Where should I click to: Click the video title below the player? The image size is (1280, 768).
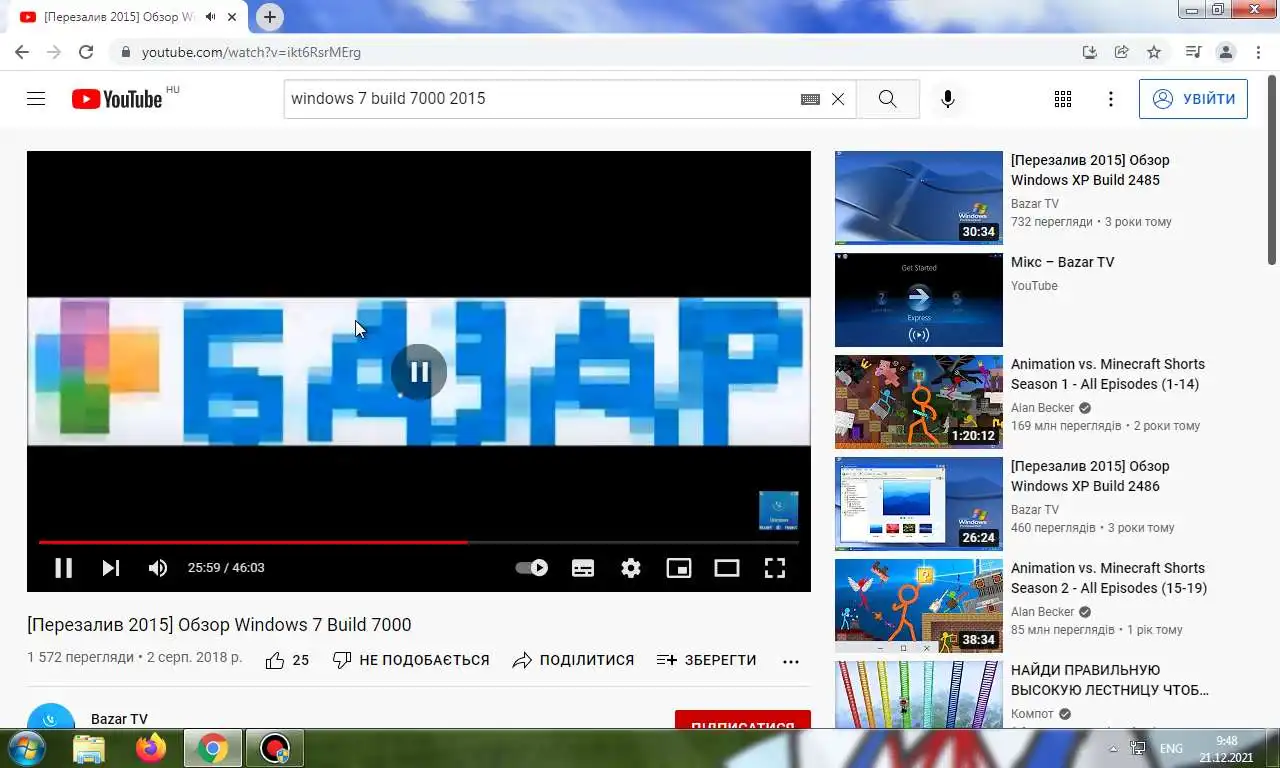click(219, 625)
